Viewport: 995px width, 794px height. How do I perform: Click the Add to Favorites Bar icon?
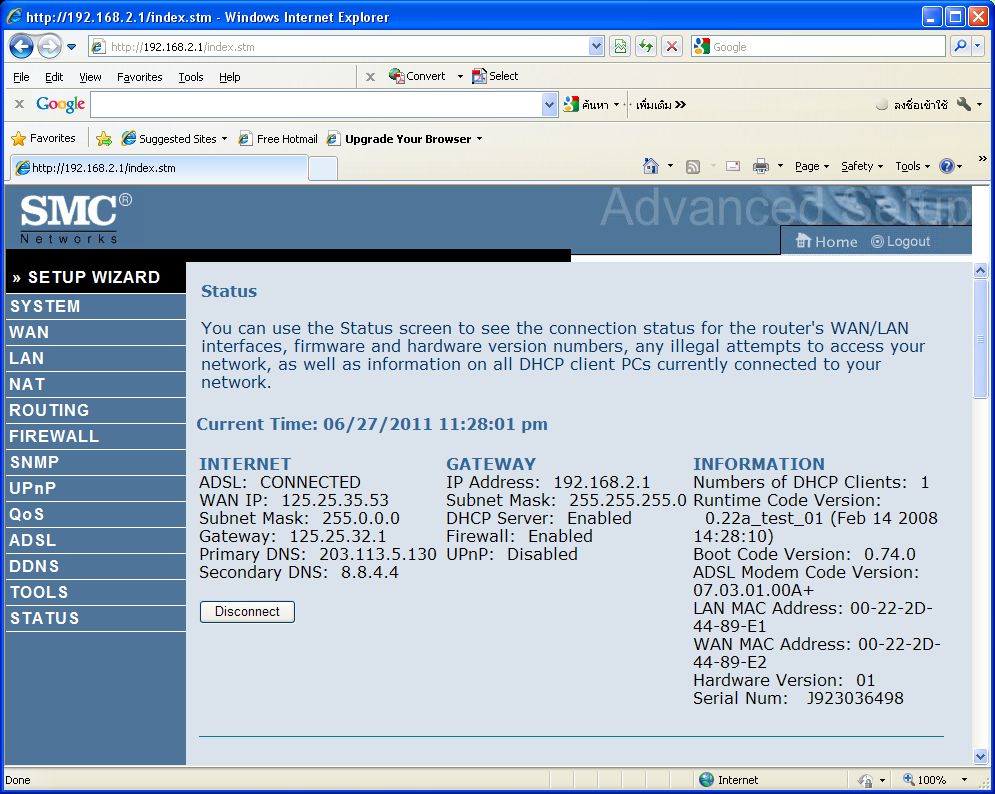point(104,138)
